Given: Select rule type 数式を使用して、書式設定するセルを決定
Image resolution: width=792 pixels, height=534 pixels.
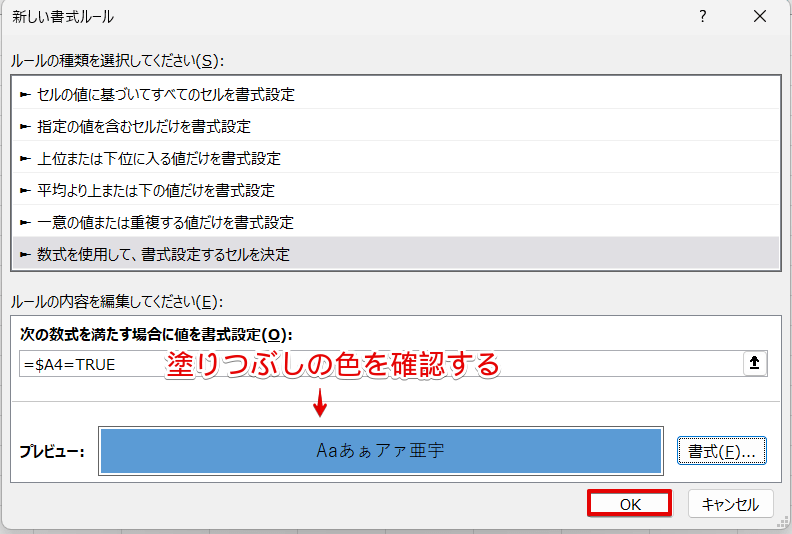Looking at the screenshot, I should 395,254.
